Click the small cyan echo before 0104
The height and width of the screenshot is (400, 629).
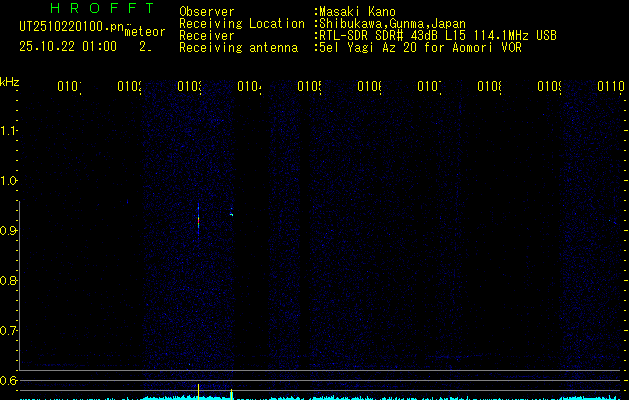coord(231,213)
